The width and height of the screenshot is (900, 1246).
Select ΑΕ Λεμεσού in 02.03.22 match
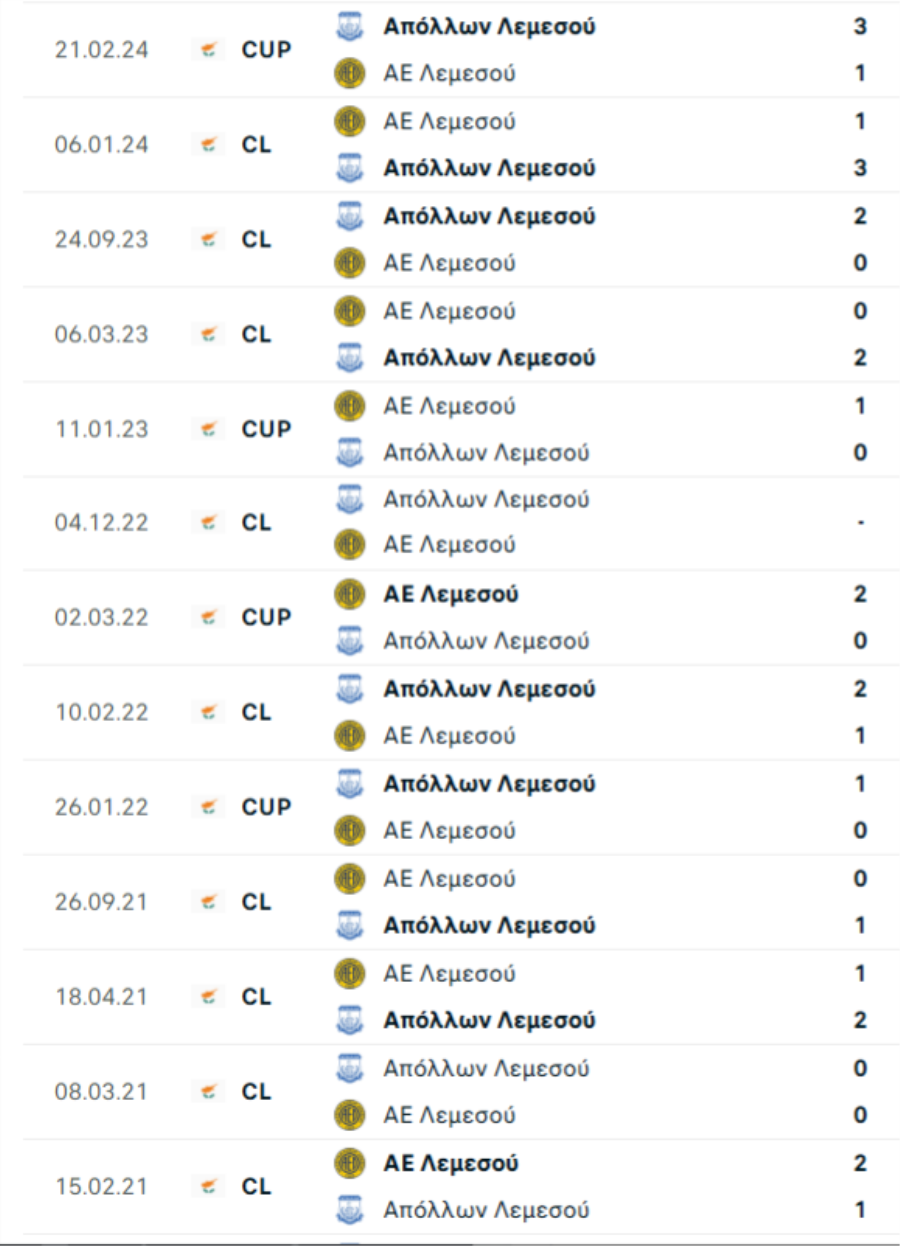pyautogui.click(x=451, y=594)
